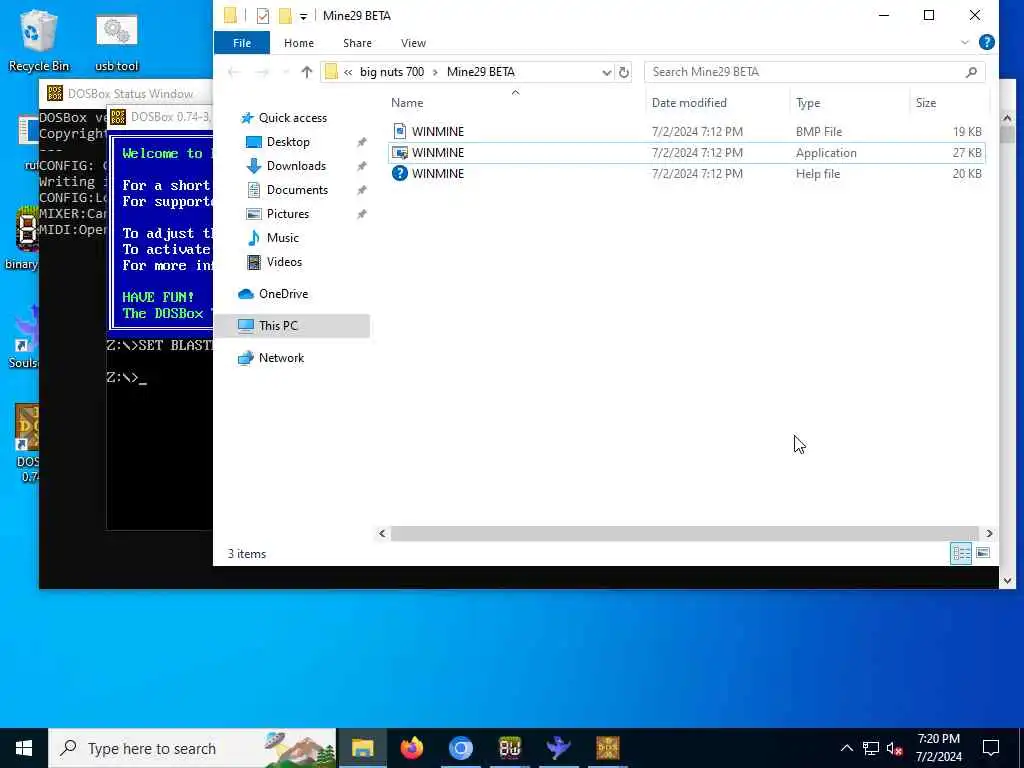This screenshot has height=768, width=1024.
Task: Show hidden system tray icons
Action: pyautogui.click(x=846, y=748)
